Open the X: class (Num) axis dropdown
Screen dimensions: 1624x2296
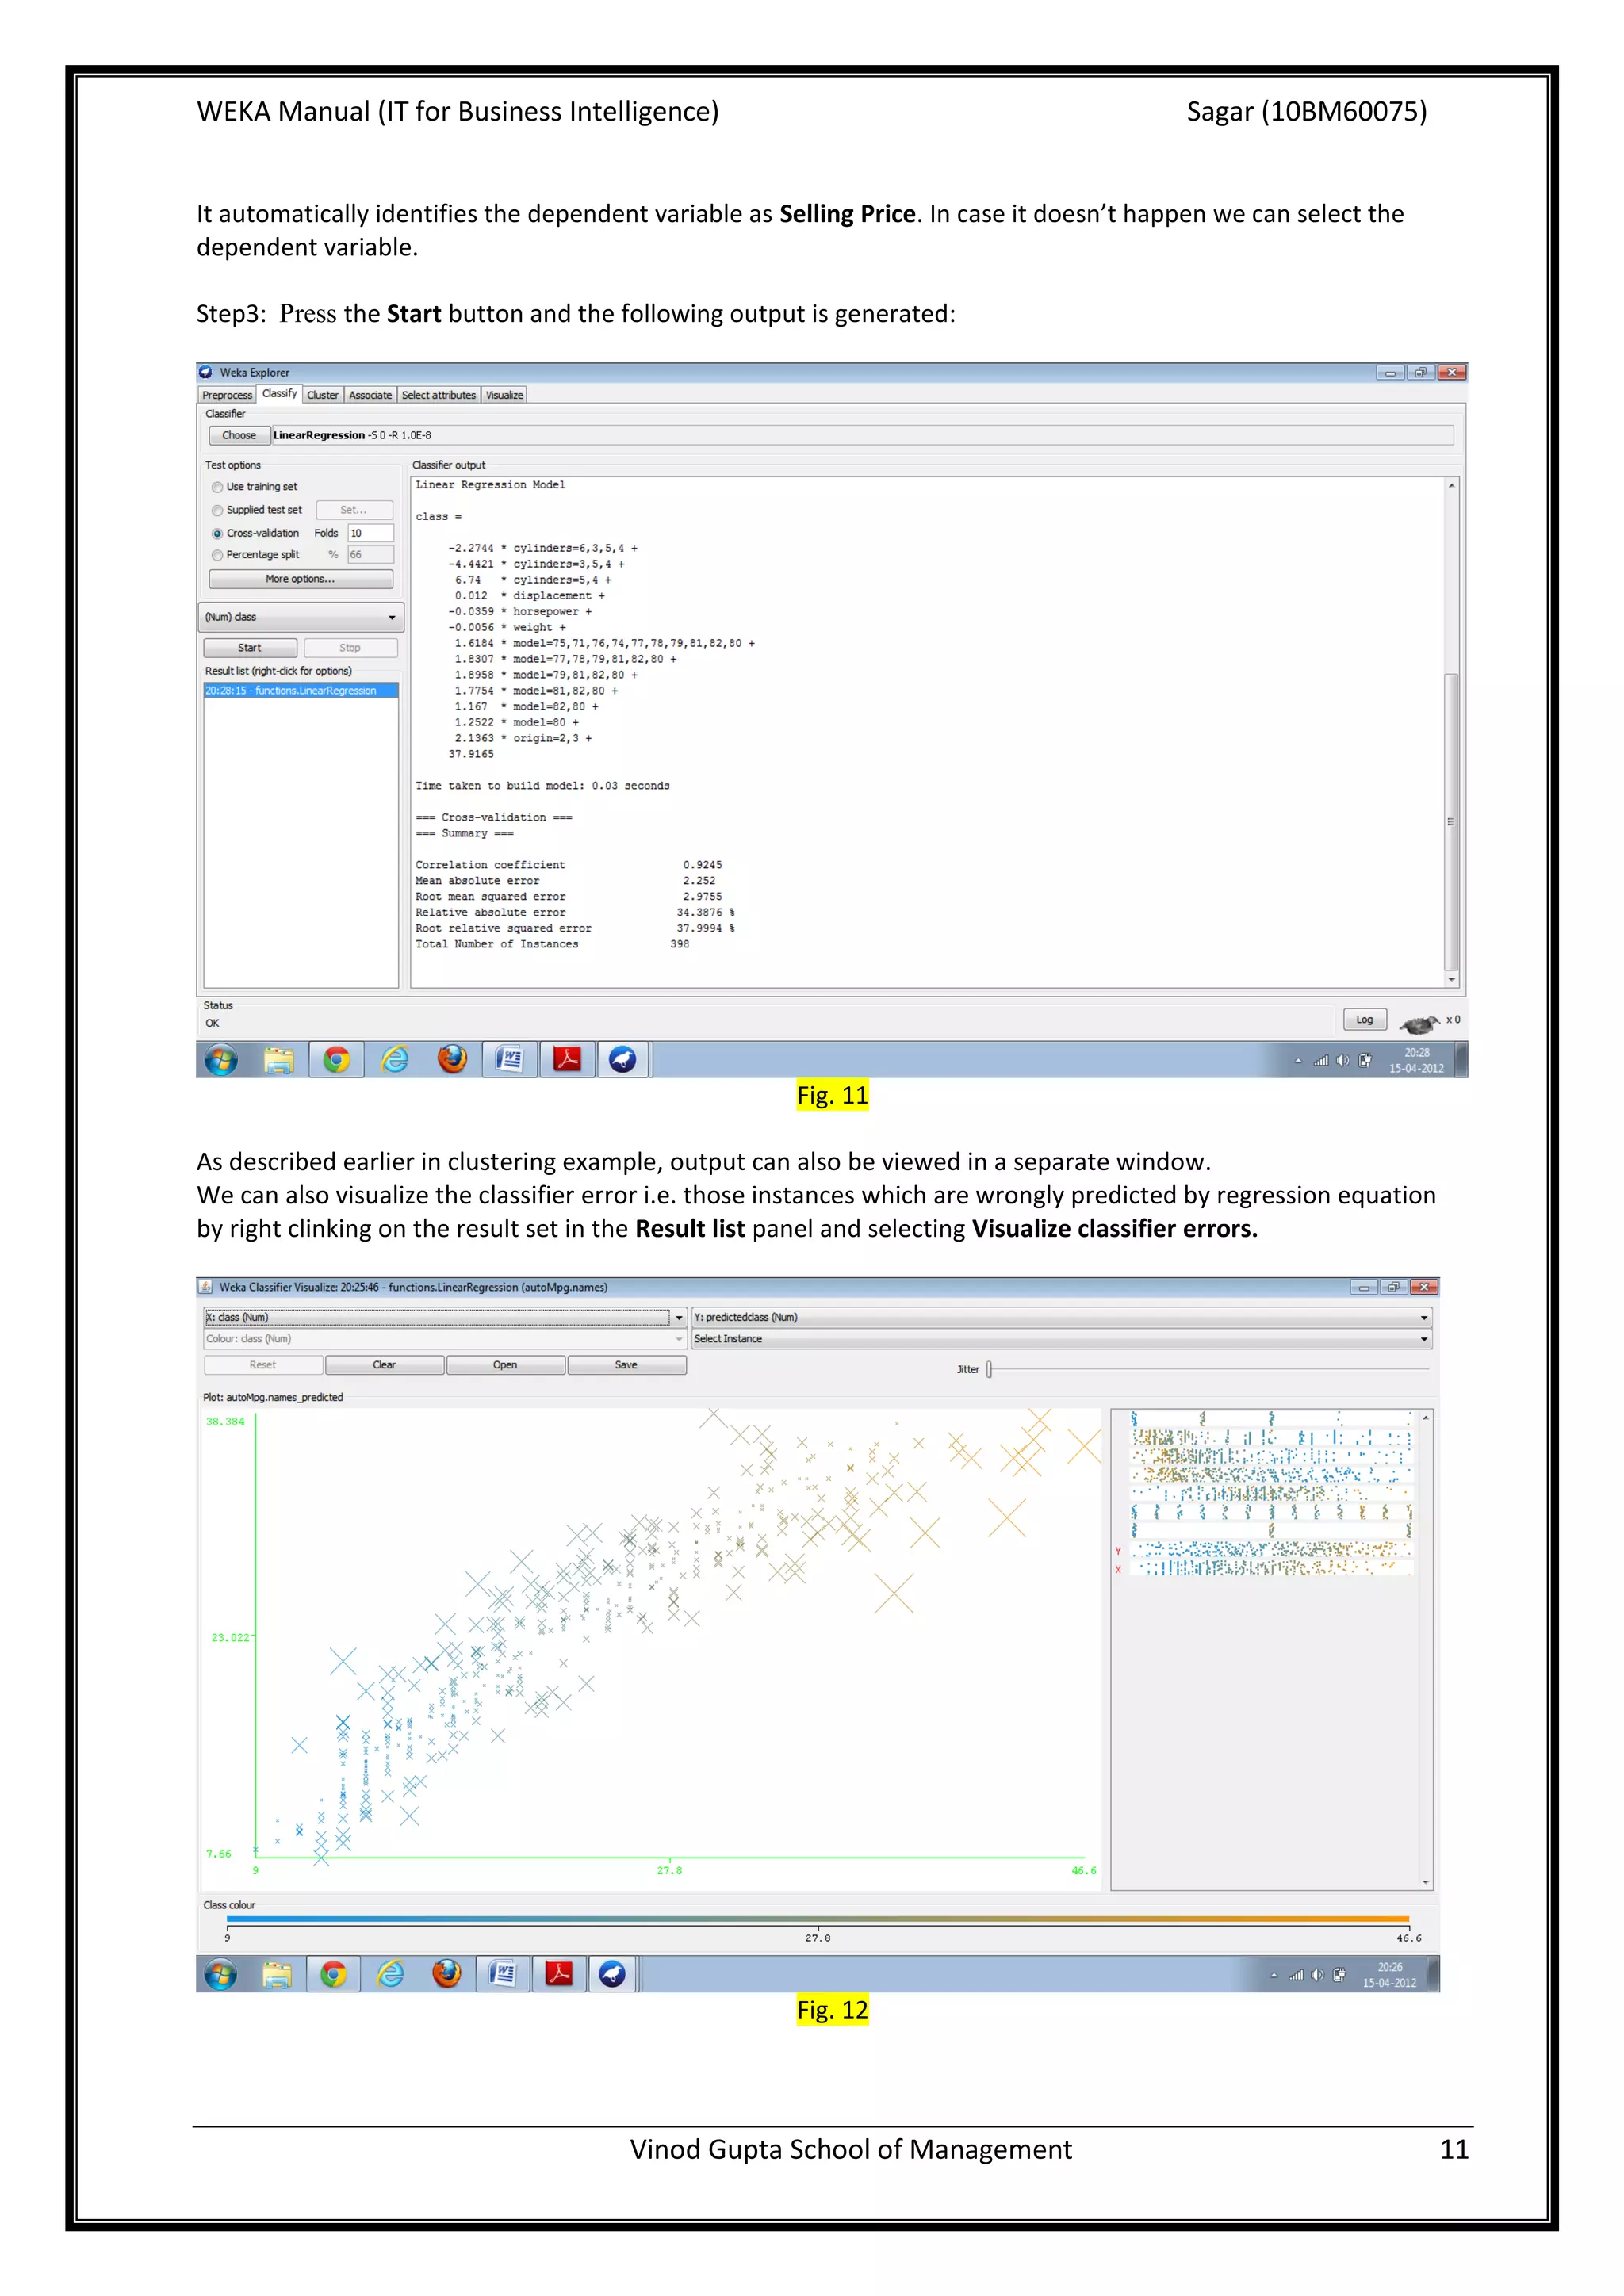click(444, 1317)
